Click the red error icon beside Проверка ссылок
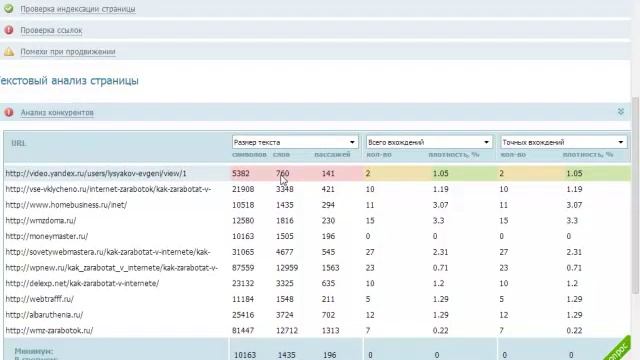Viewport: 640px width, 360px height. (9, 30)
